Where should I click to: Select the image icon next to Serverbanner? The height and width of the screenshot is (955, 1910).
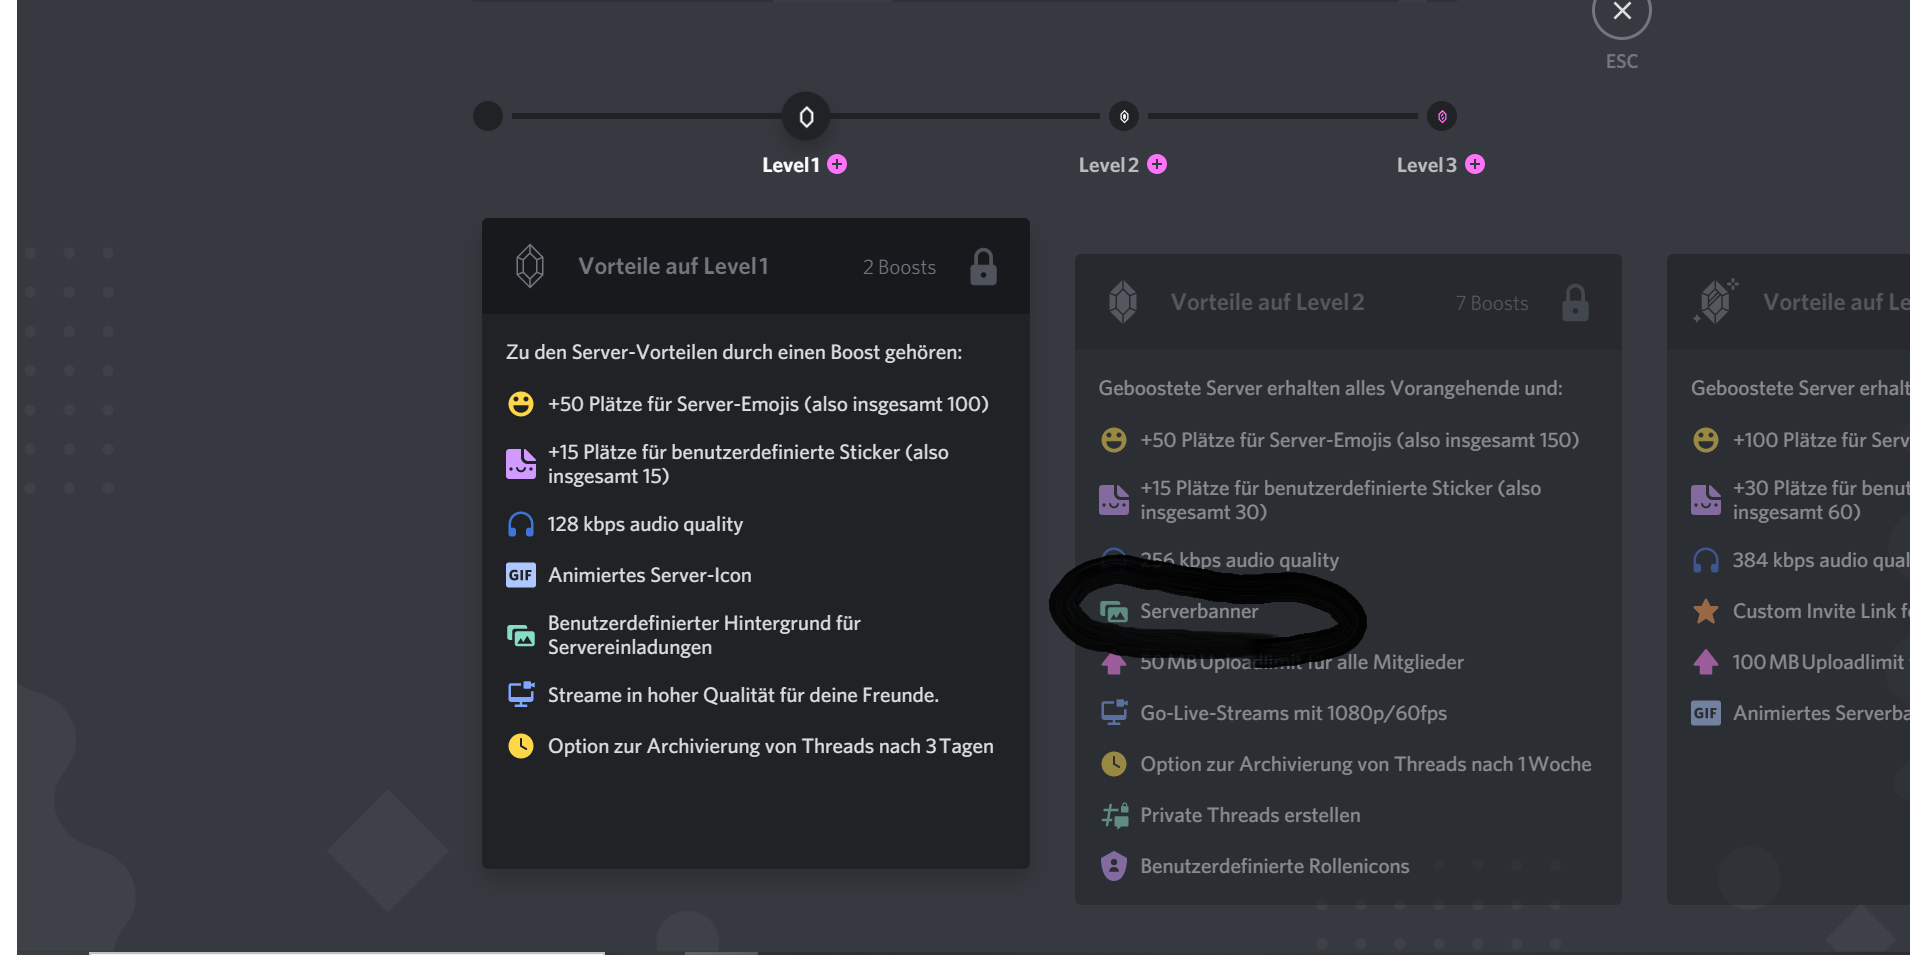pos(1116,611)
